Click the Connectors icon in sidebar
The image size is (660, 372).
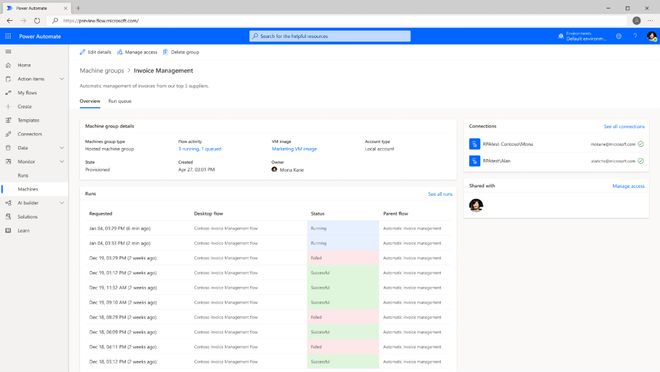tap(8, 134)
